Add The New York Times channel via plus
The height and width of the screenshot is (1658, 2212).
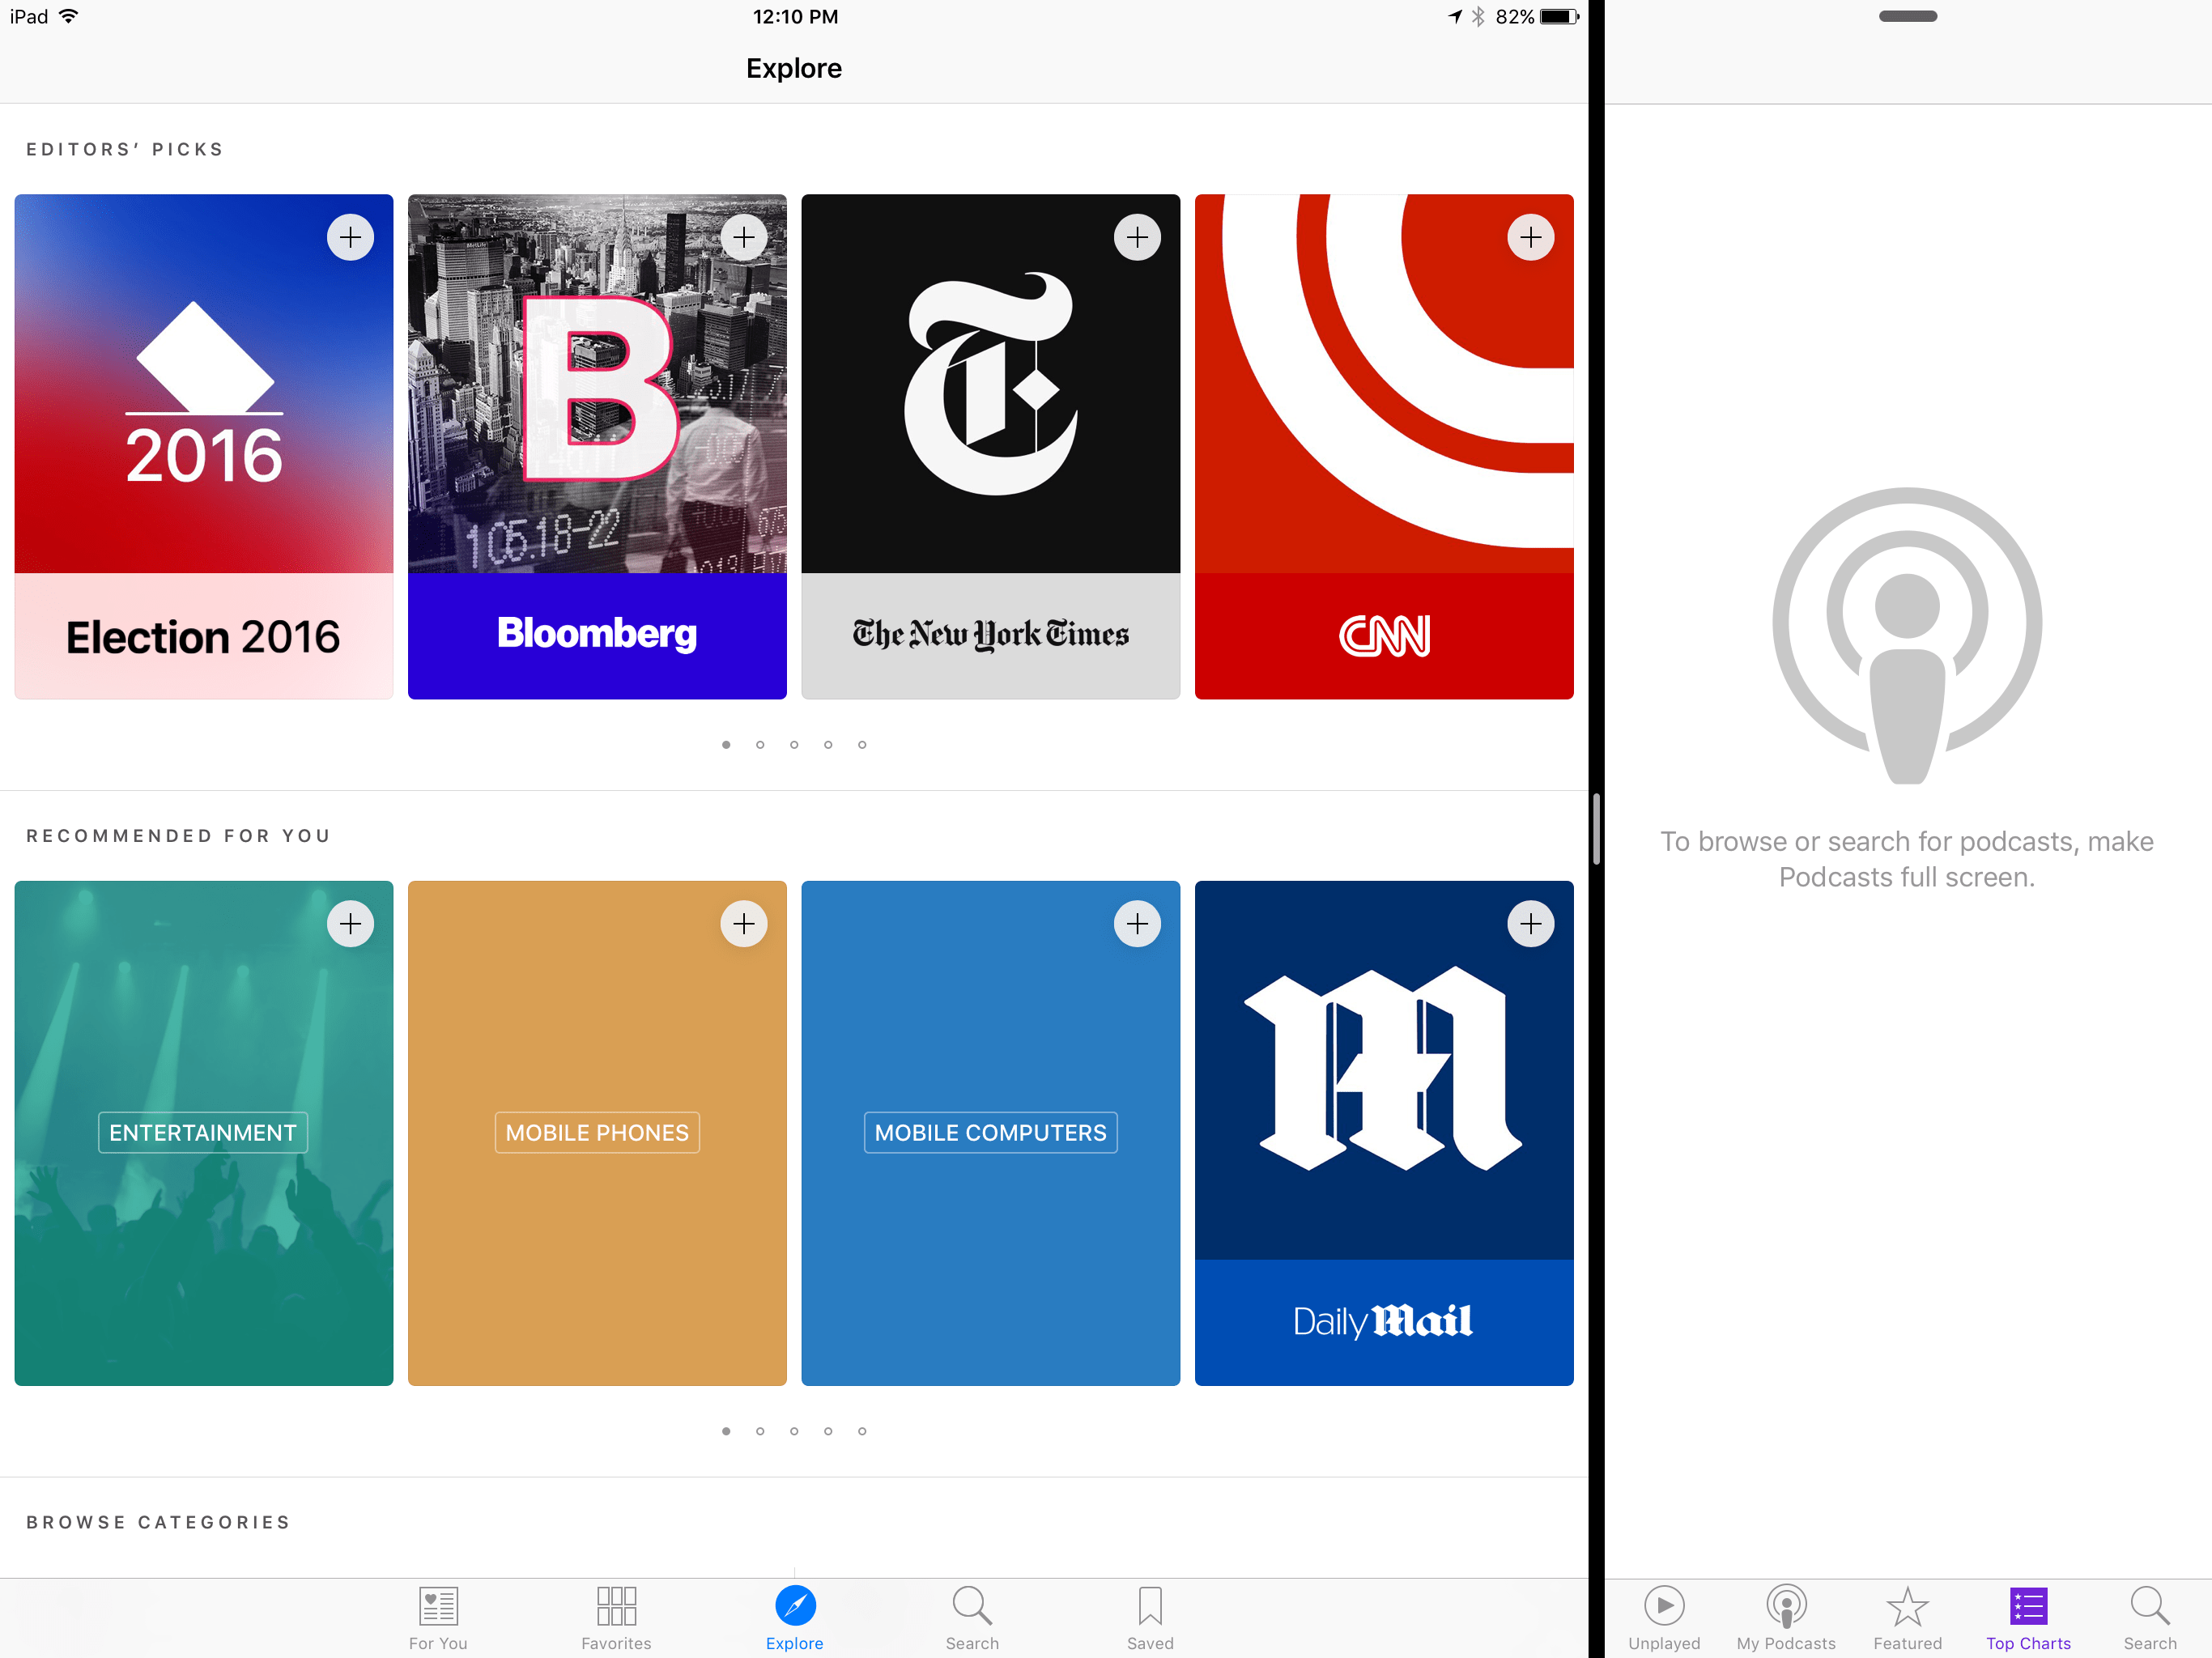(1138, 237)
